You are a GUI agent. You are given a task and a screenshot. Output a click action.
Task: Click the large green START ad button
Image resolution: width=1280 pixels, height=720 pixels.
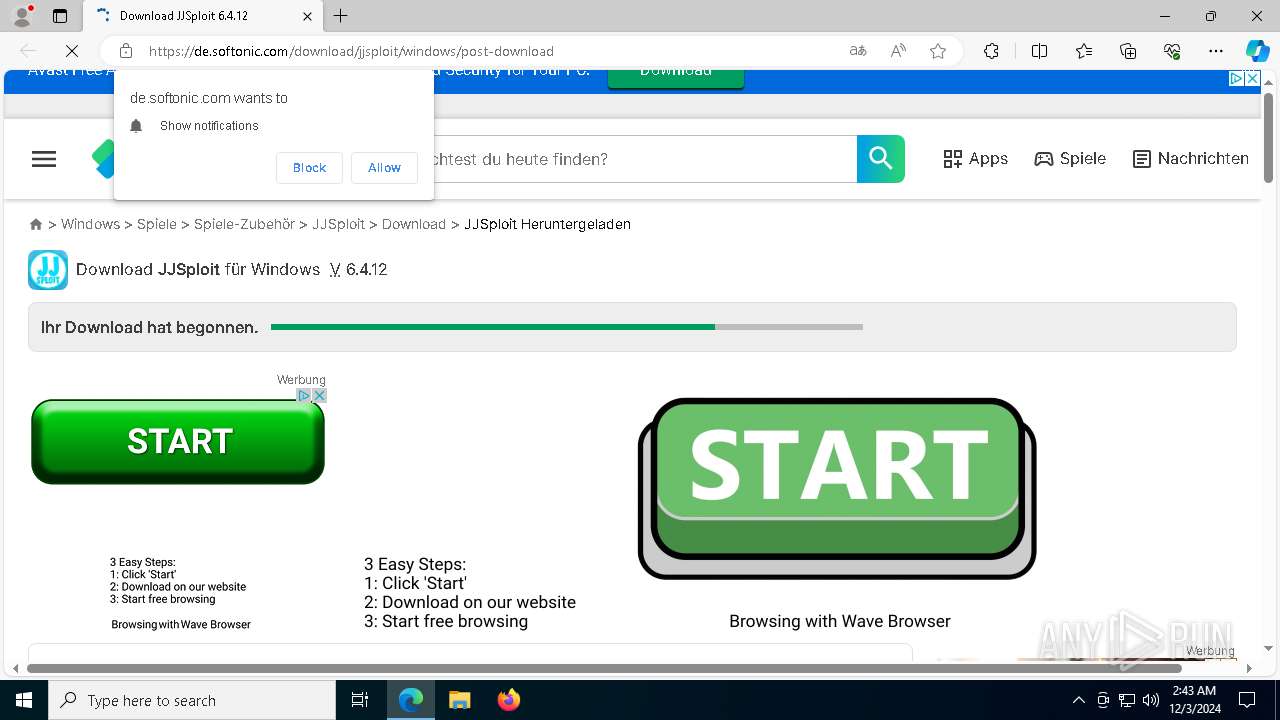[x=837, y=488]
